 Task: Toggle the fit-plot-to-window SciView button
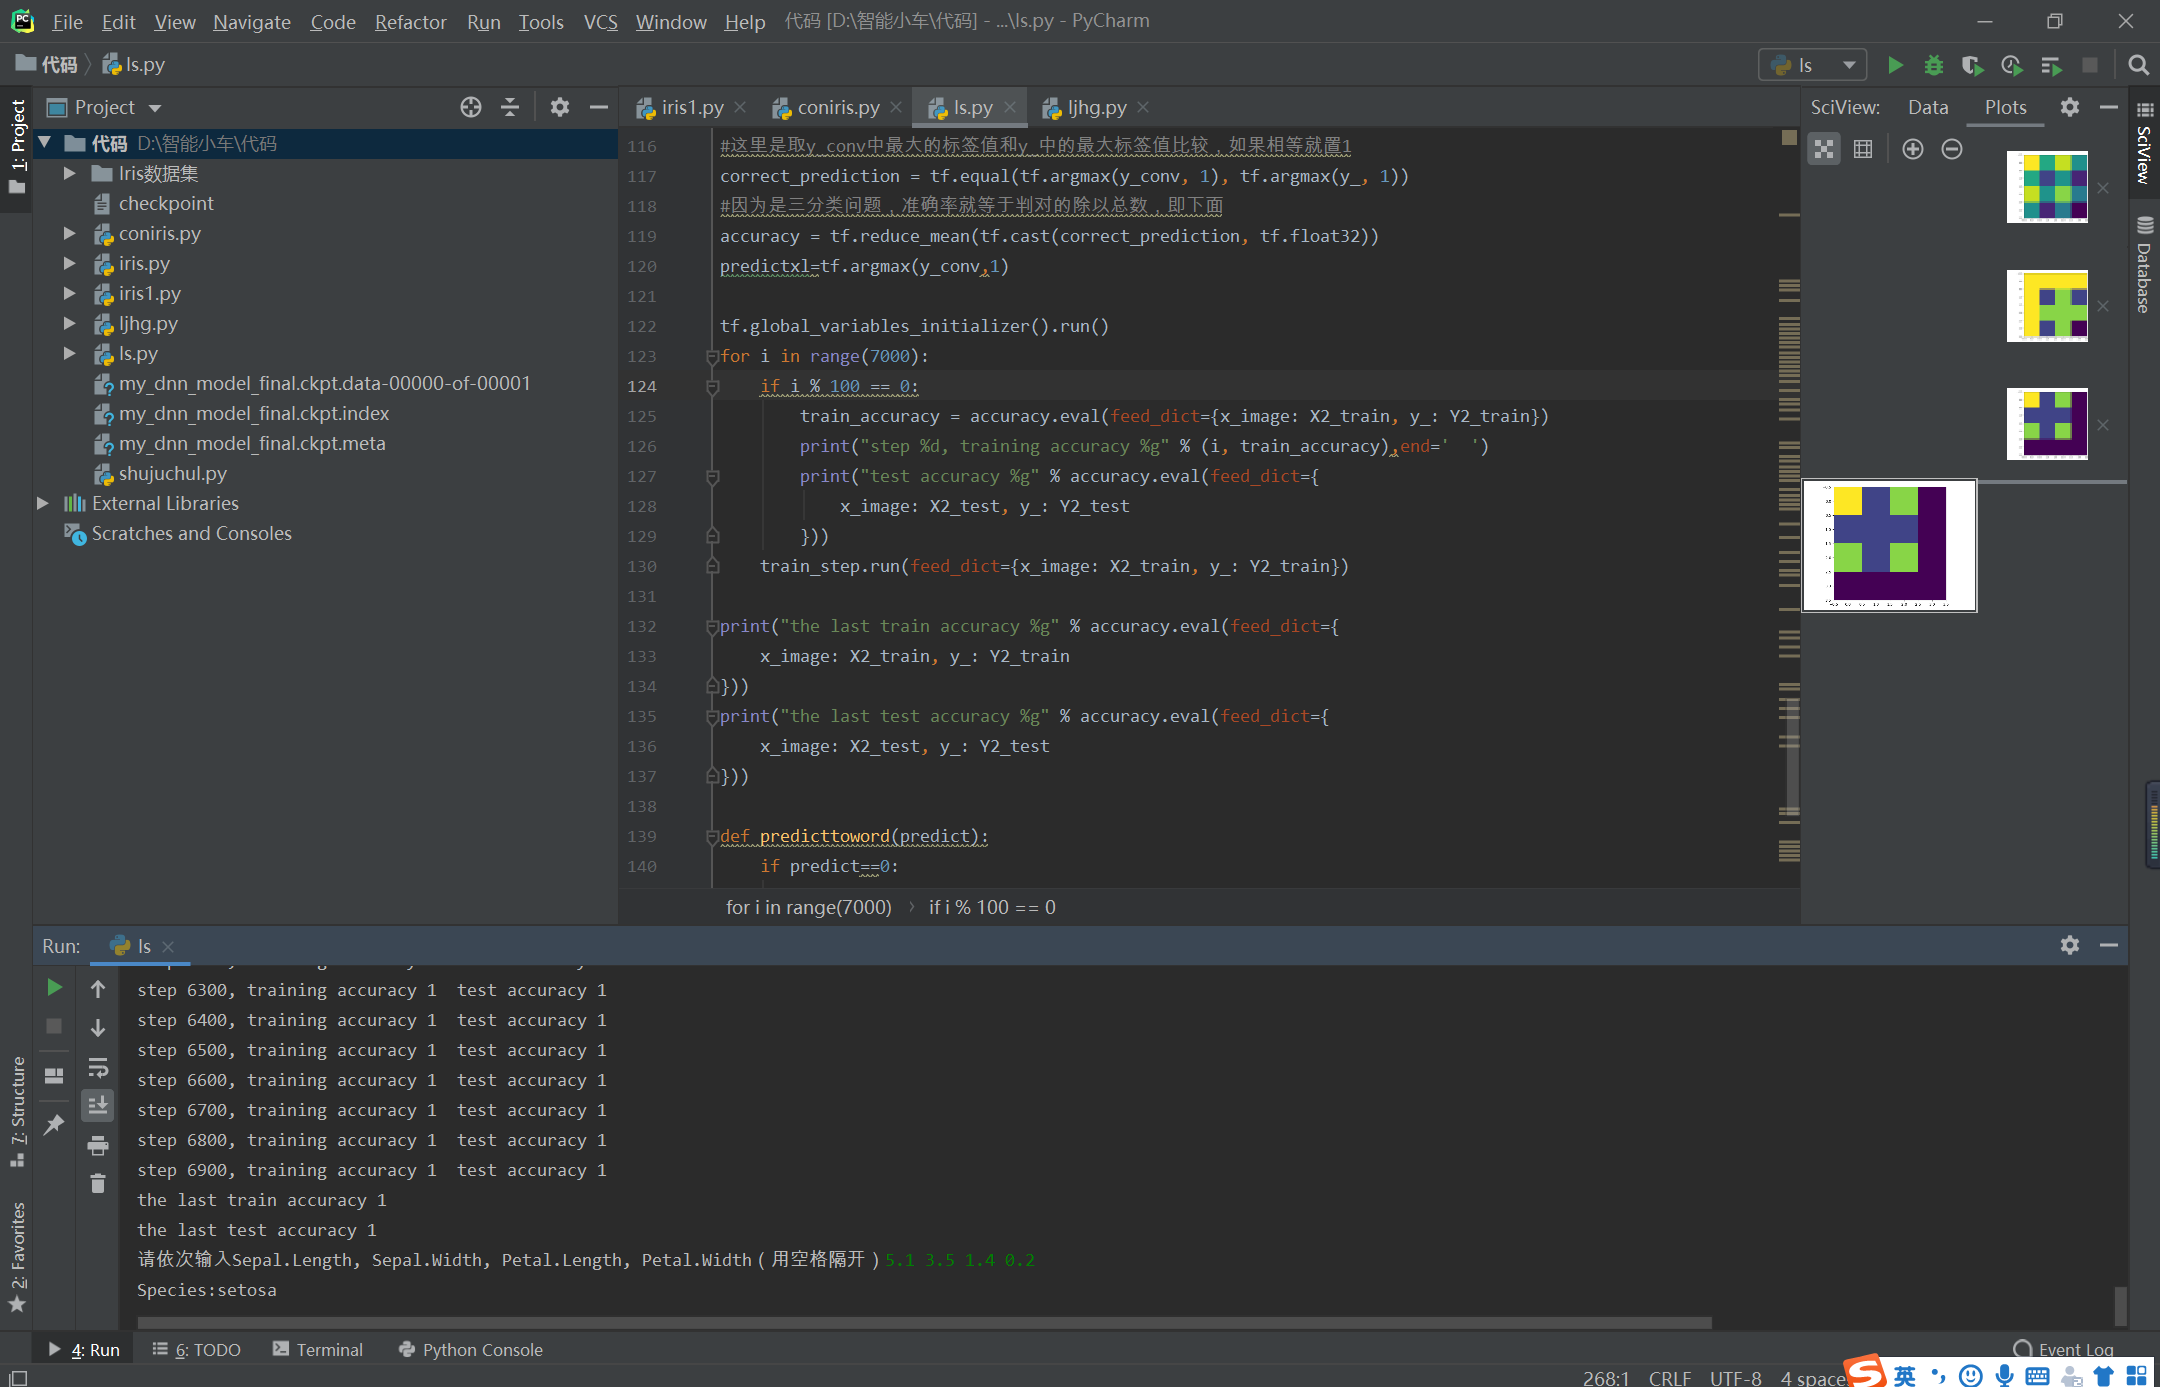click(x=1824, y=149)
